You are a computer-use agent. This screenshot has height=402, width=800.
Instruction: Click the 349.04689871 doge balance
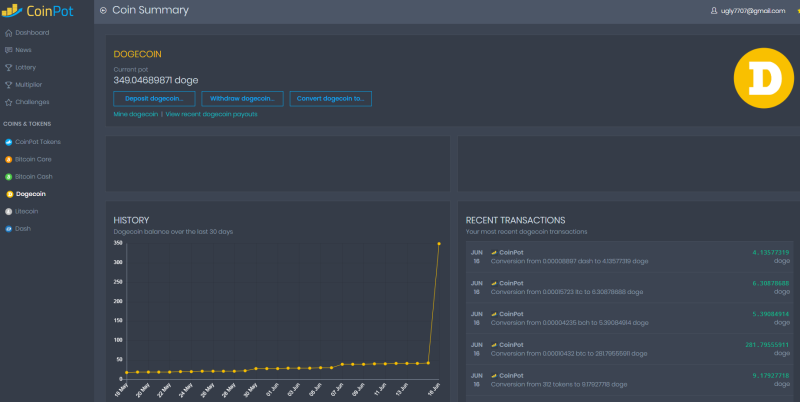(x=156, y=80)
